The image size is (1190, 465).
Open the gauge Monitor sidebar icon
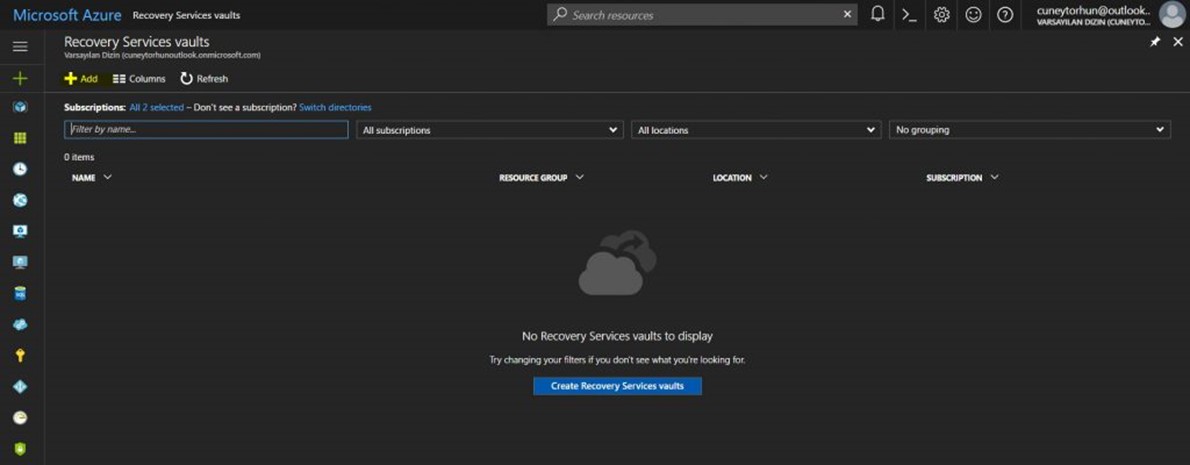pyautogui.click(x=20, y=417)
